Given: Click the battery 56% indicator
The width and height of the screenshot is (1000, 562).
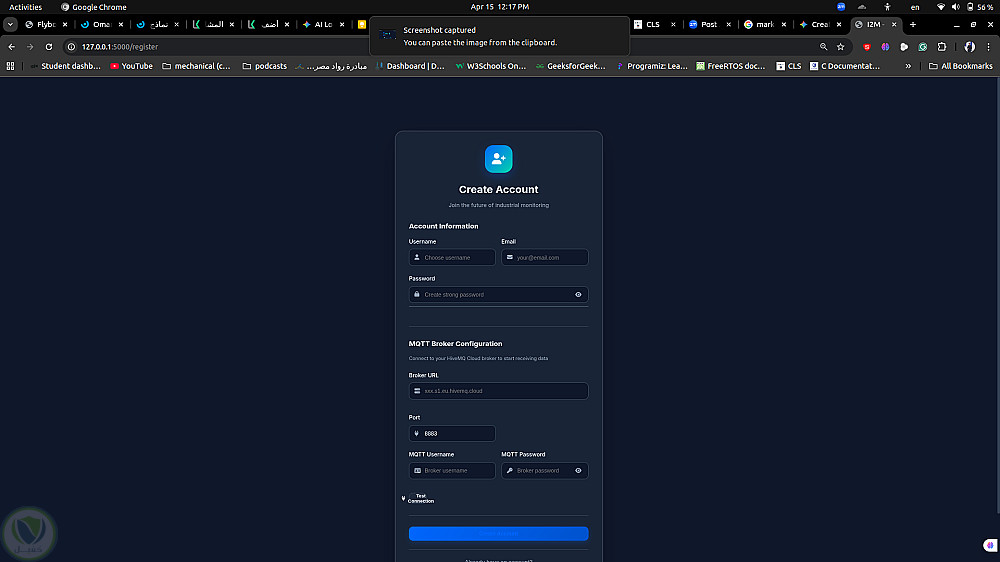Looking at the screenshot, I should coord(980,7).
